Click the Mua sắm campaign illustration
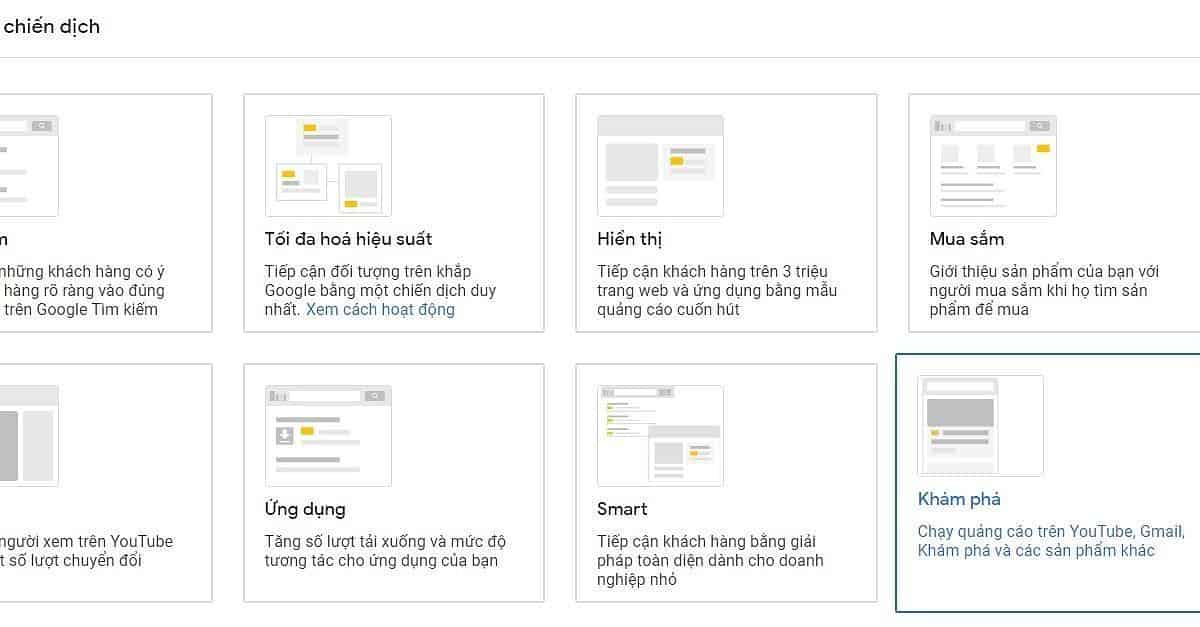 pyautogui.click(x=993, y=166)
